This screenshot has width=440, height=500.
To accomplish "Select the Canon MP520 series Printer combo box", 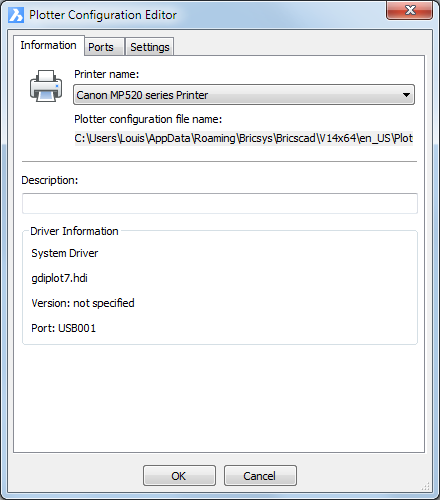I will point(244,95).
